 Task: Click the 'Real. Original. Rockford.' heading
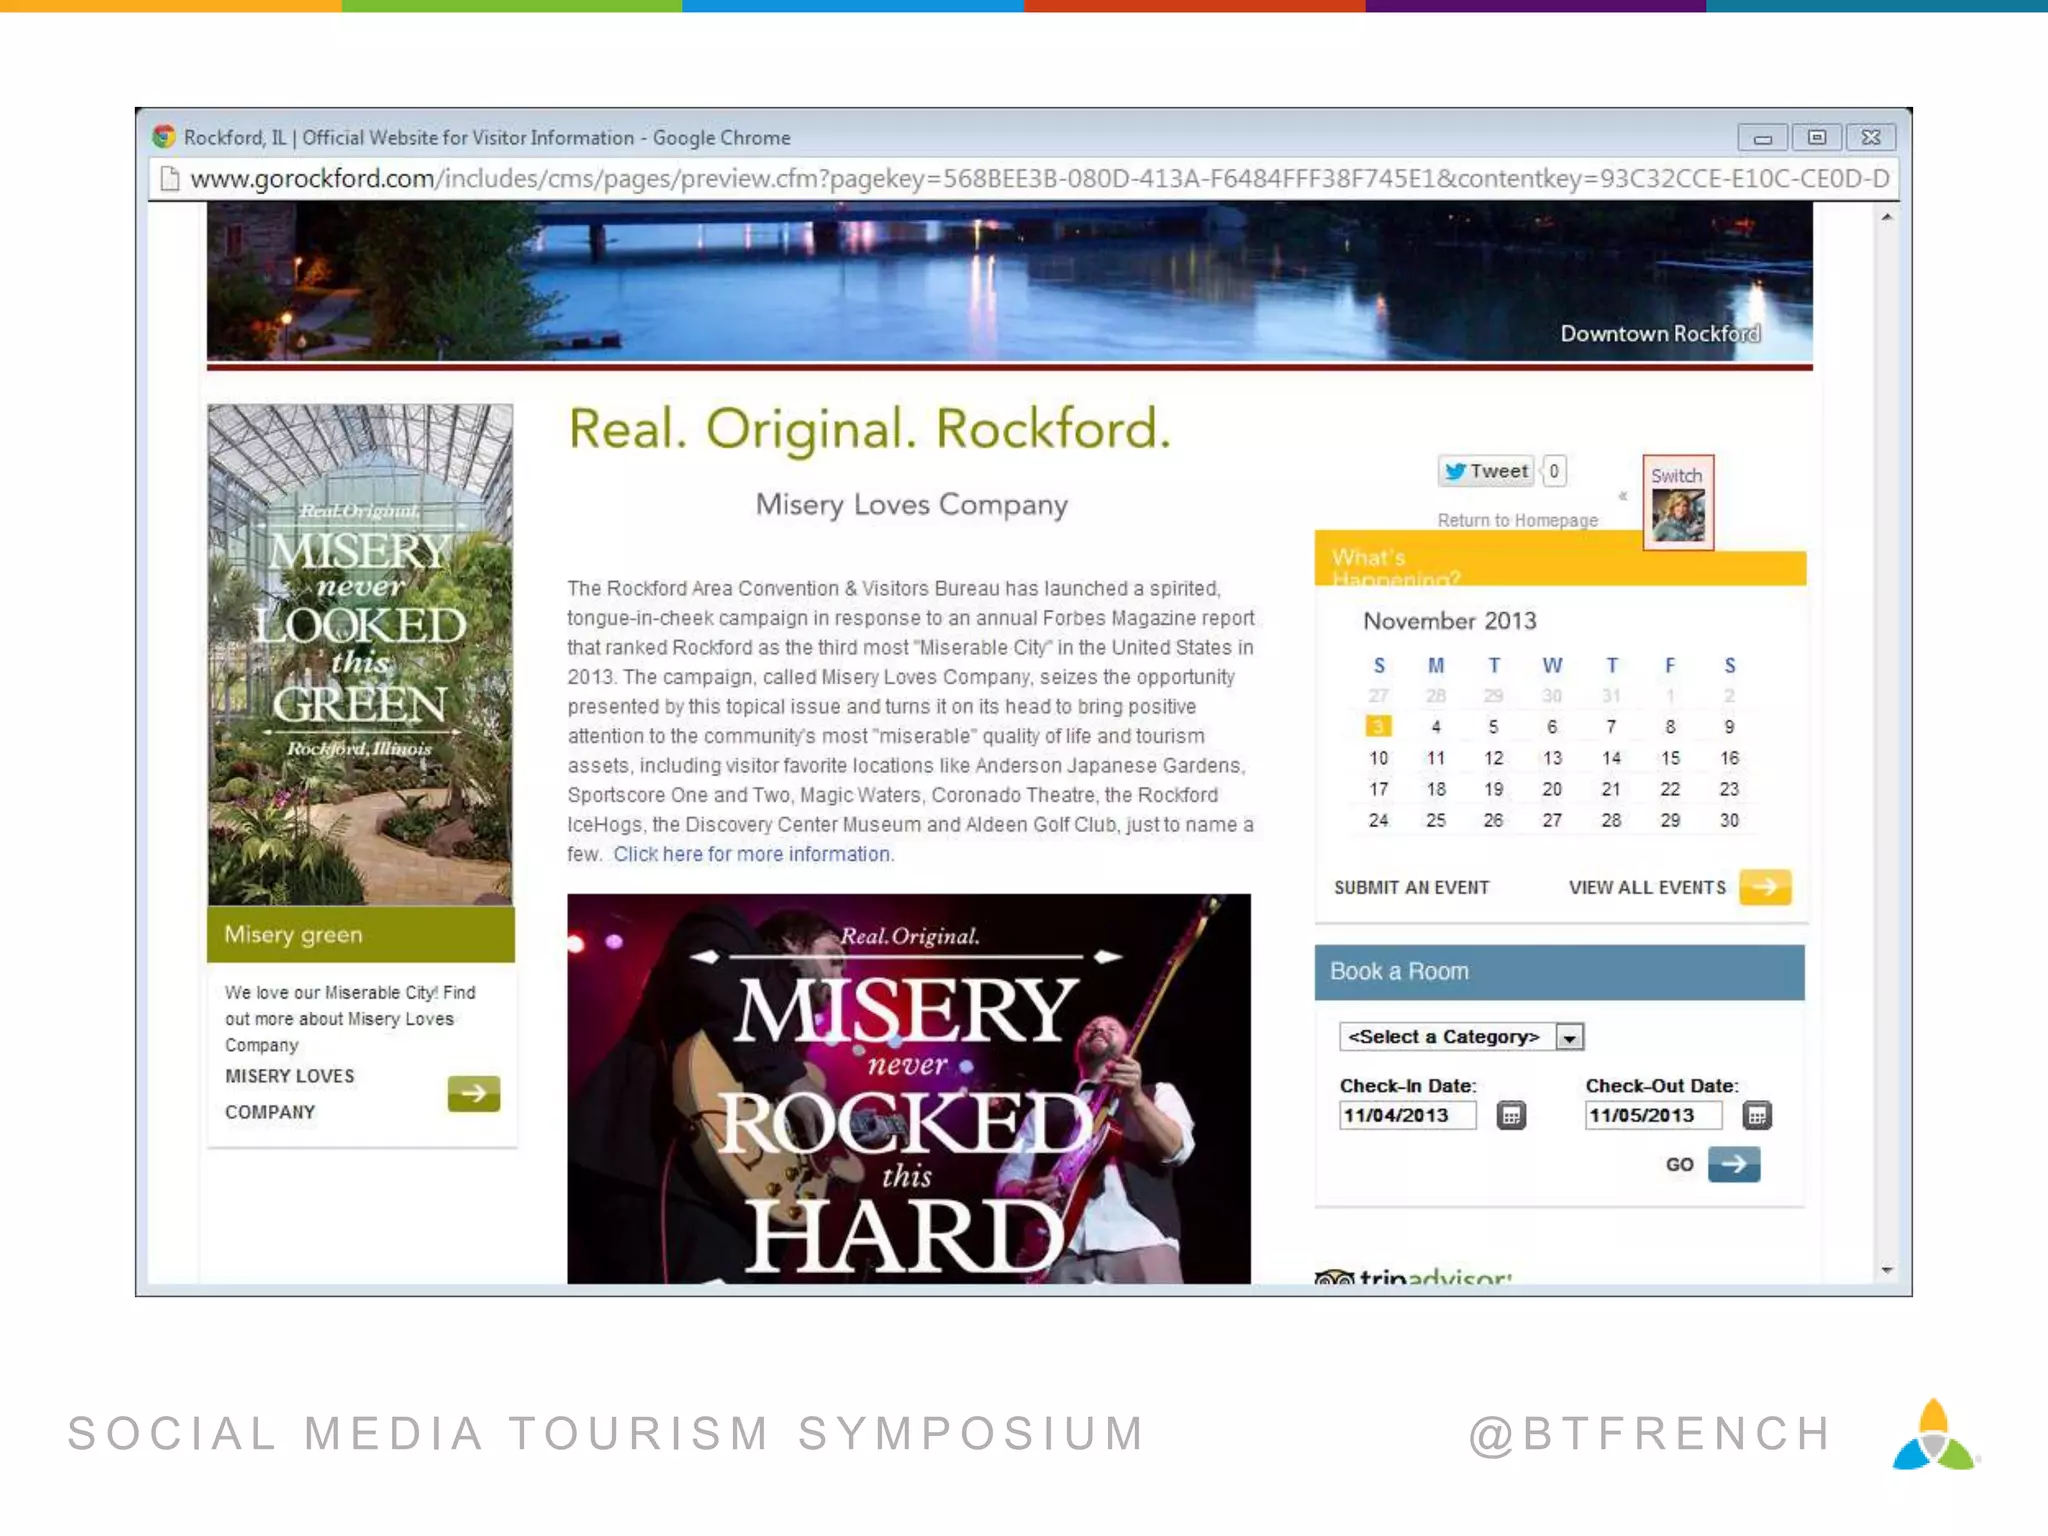click(x=869, y=429)
